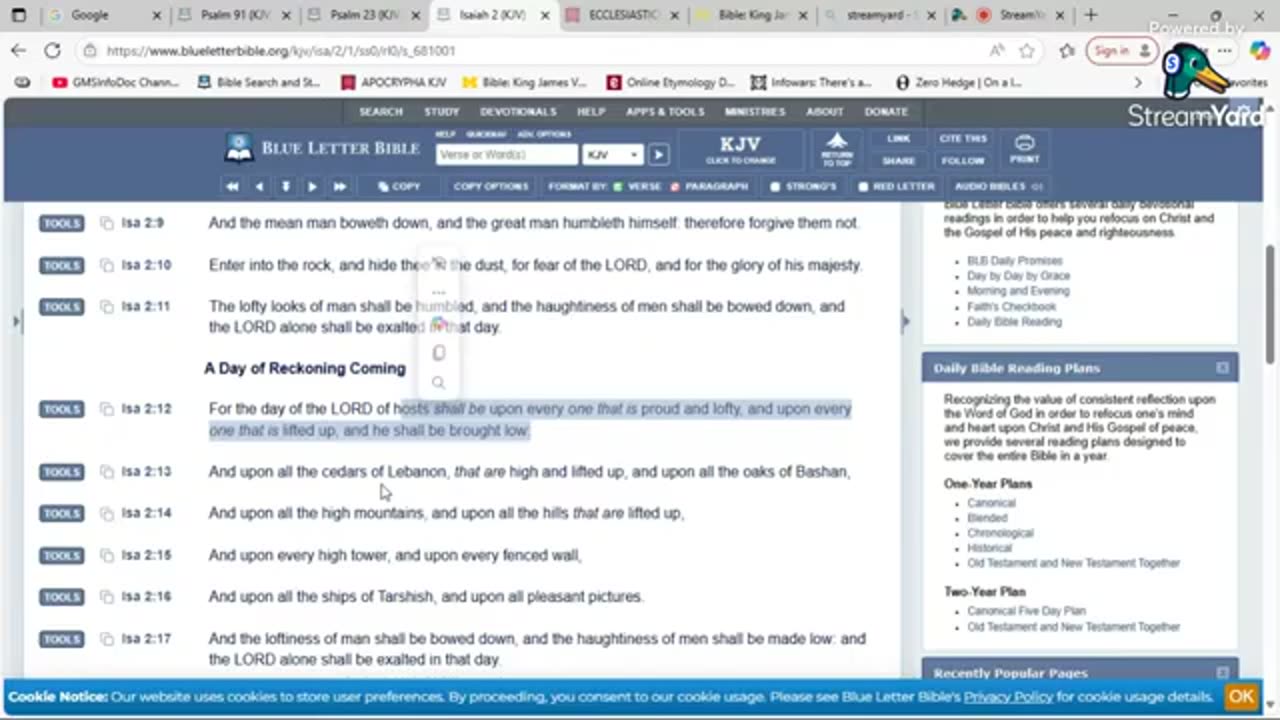Click the large KJV click-to-change button

pyautogui.click(x=741, y=149)
